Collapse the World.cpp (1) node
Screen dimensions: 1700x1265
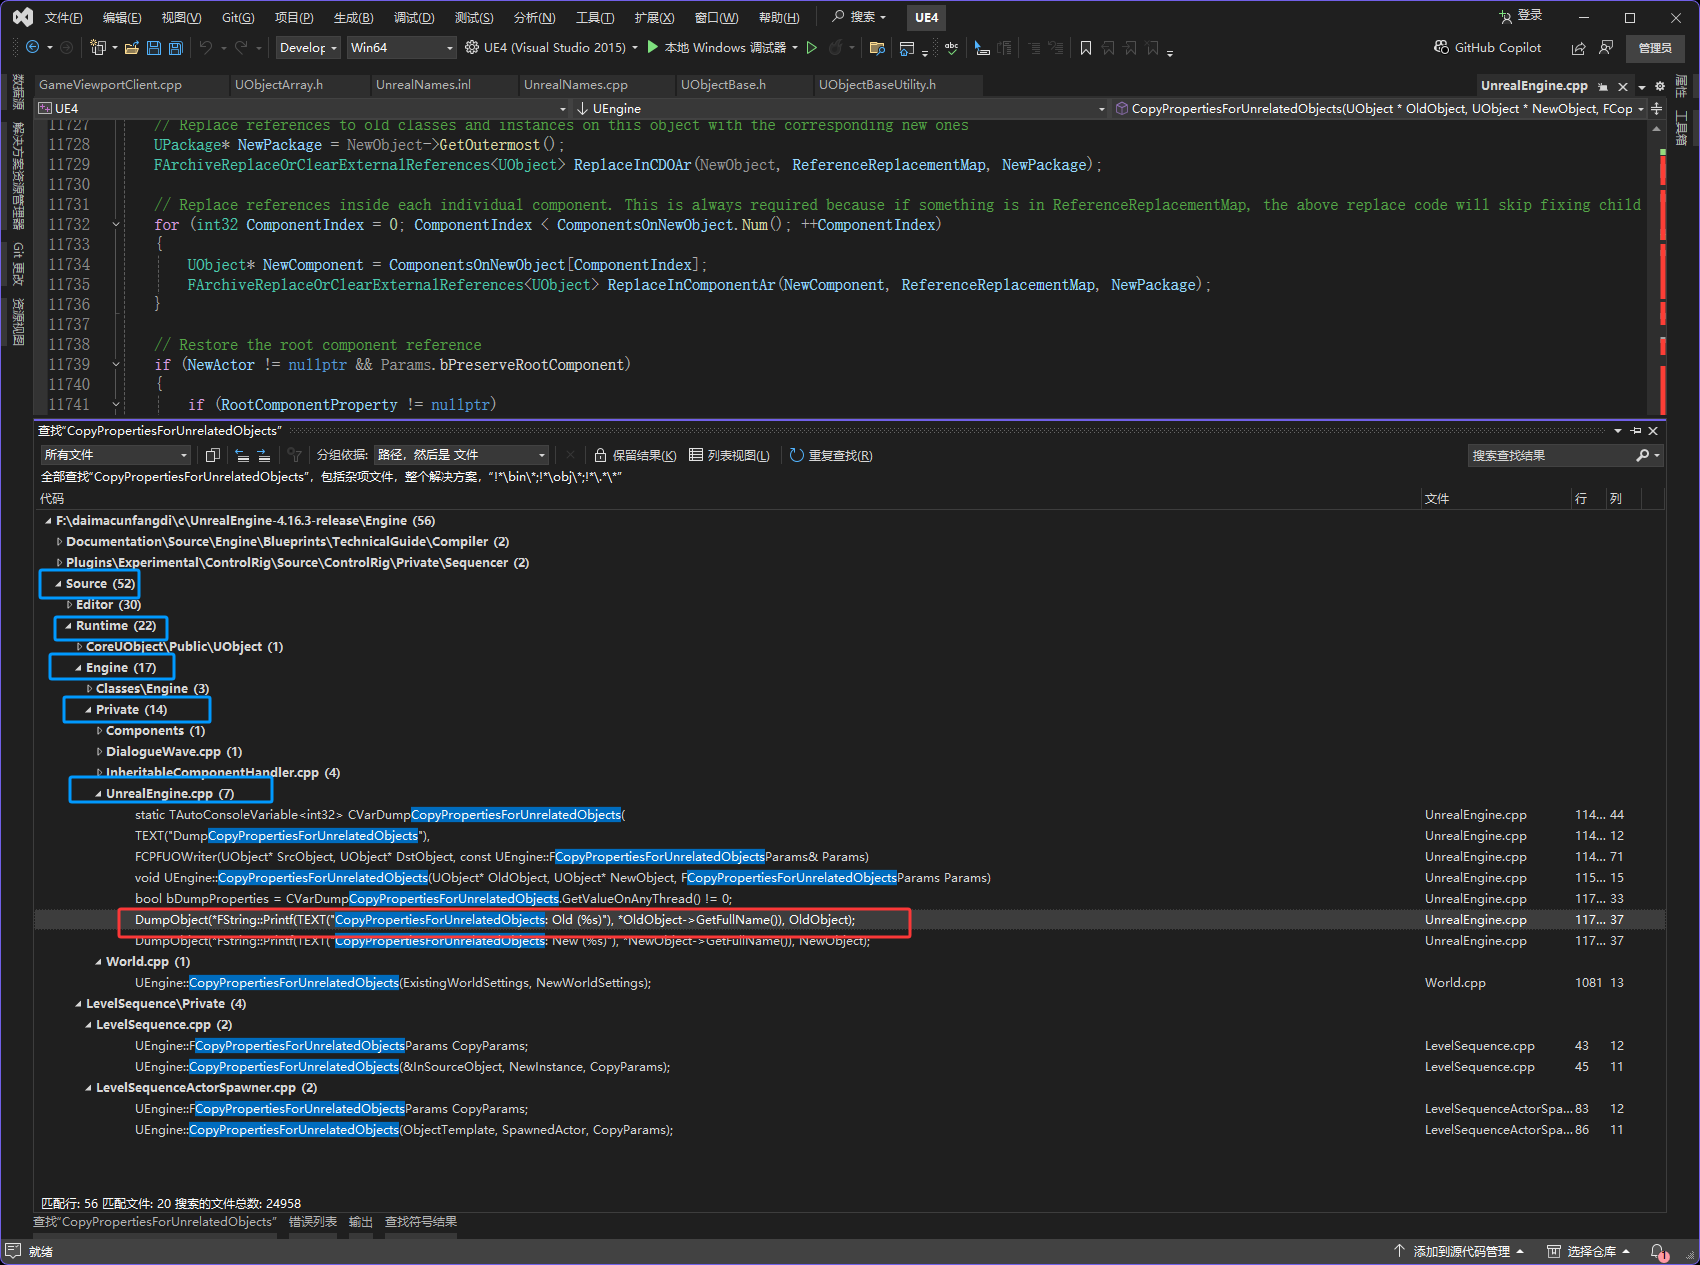pyautogui.click(x=98, y=962)
